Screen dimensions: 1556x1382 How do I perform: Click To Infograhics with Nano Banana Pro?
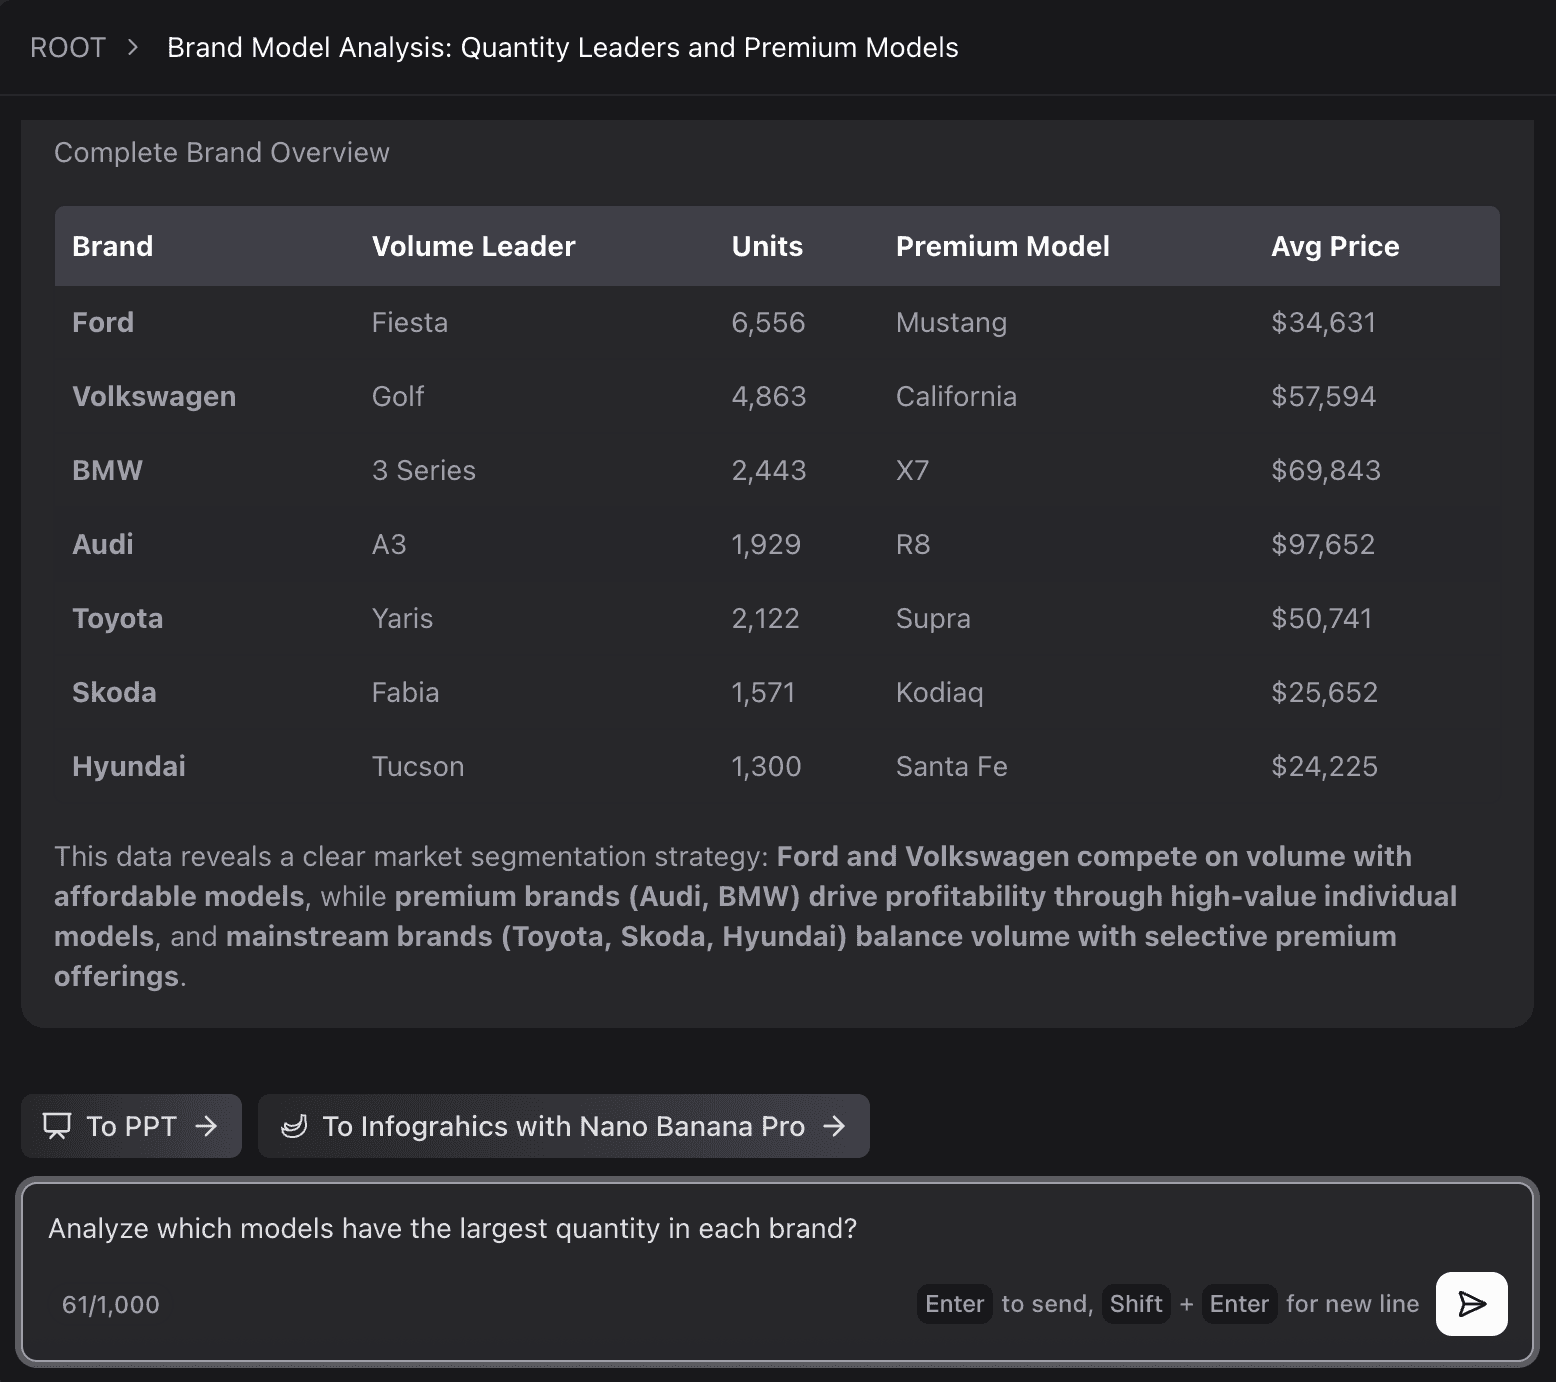563,1126
